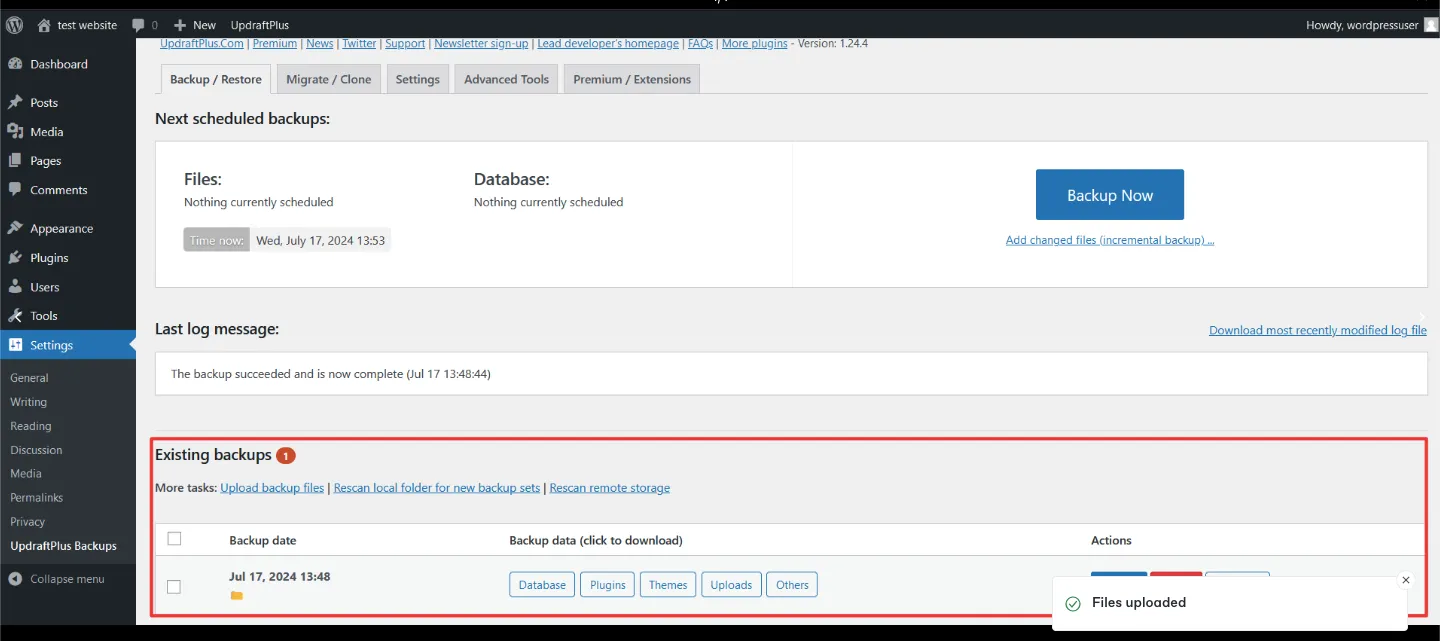
Task: Download the Plugins backup
Action: 607,585
